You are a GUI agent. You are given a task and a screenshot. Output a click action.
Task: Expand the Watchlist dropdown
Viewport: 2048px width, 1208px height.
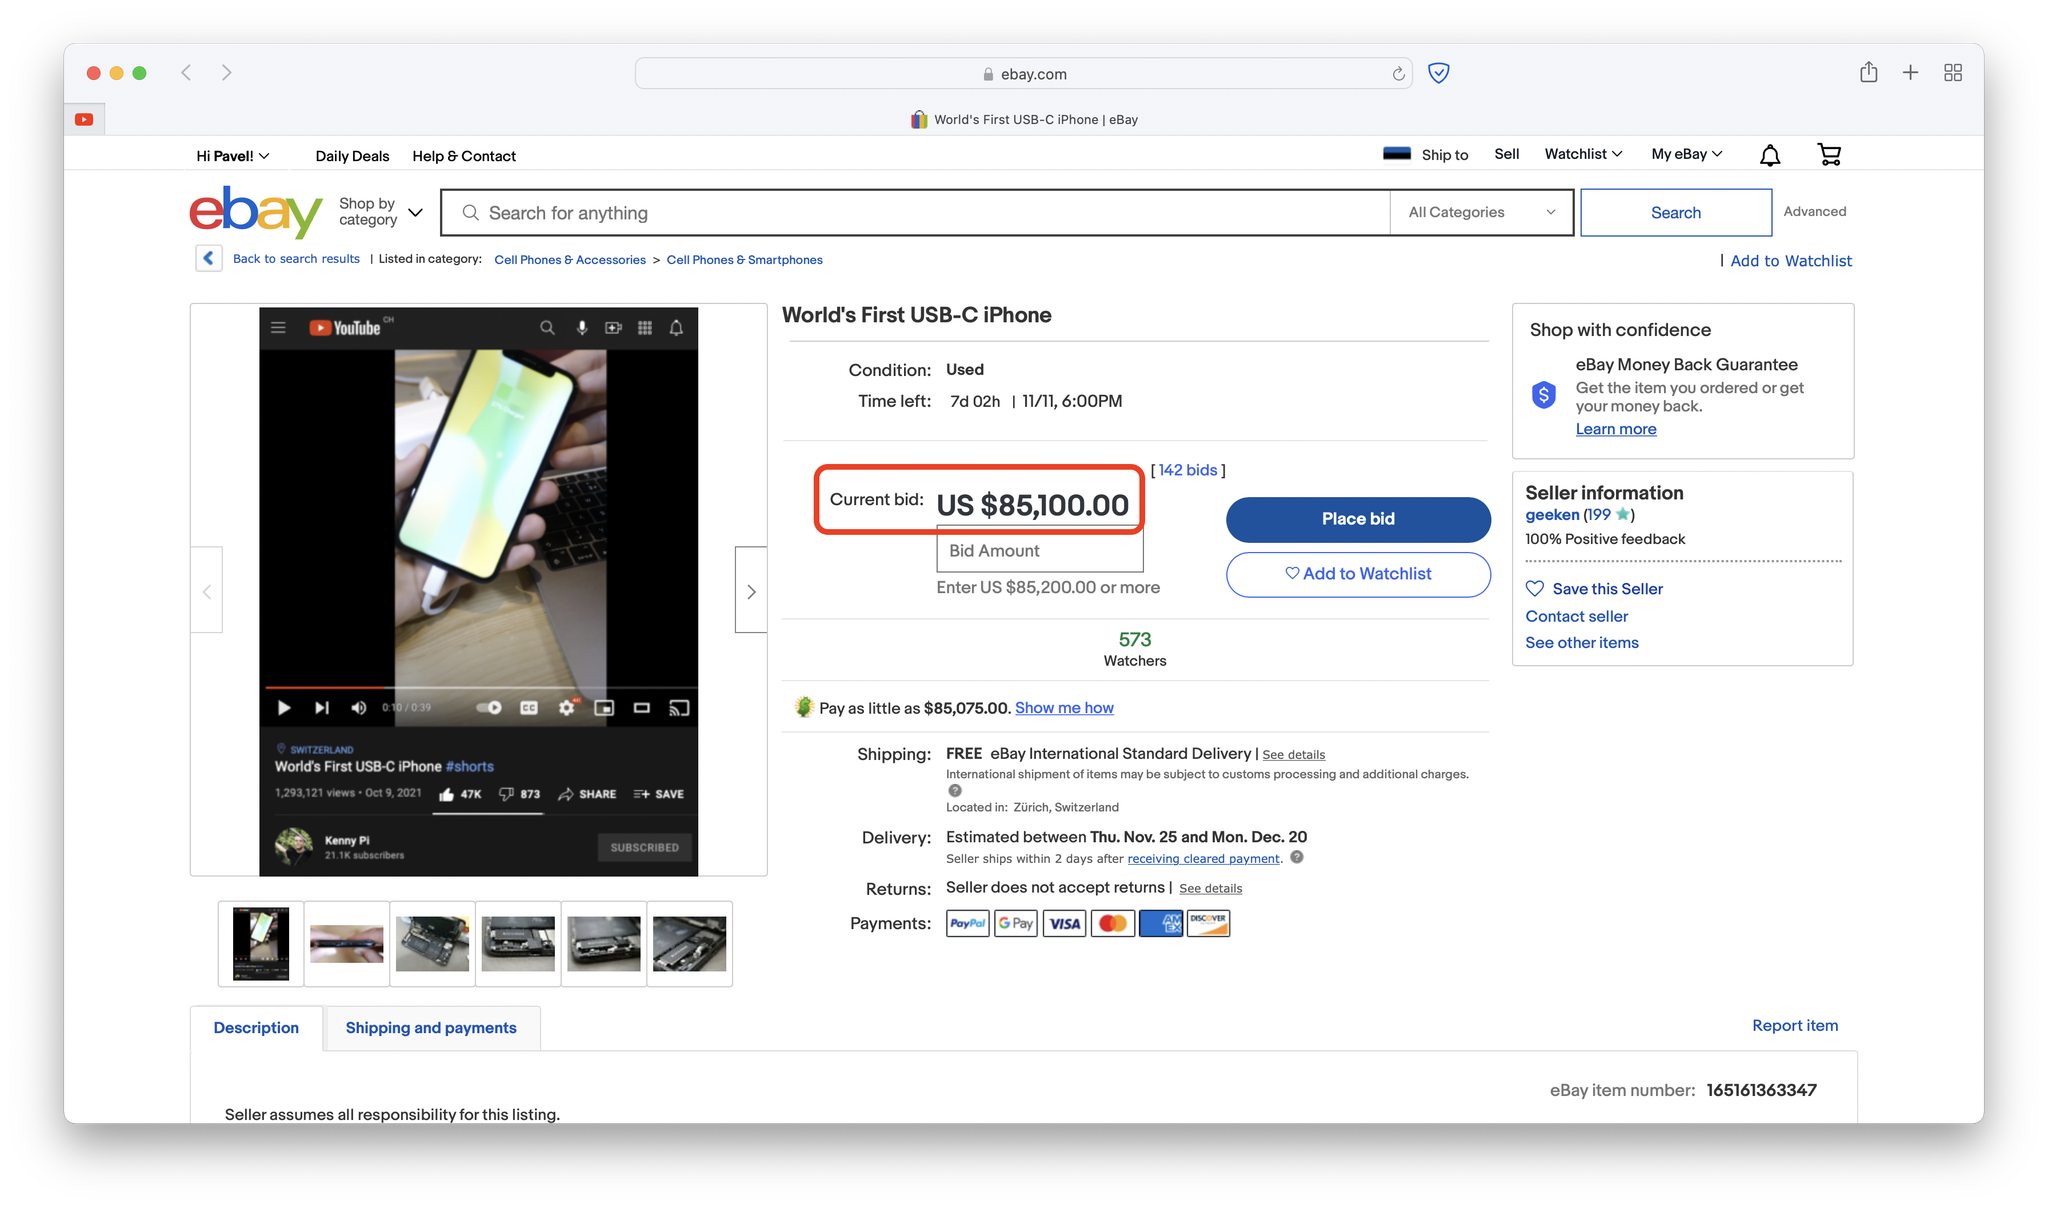click(1583, 154)
